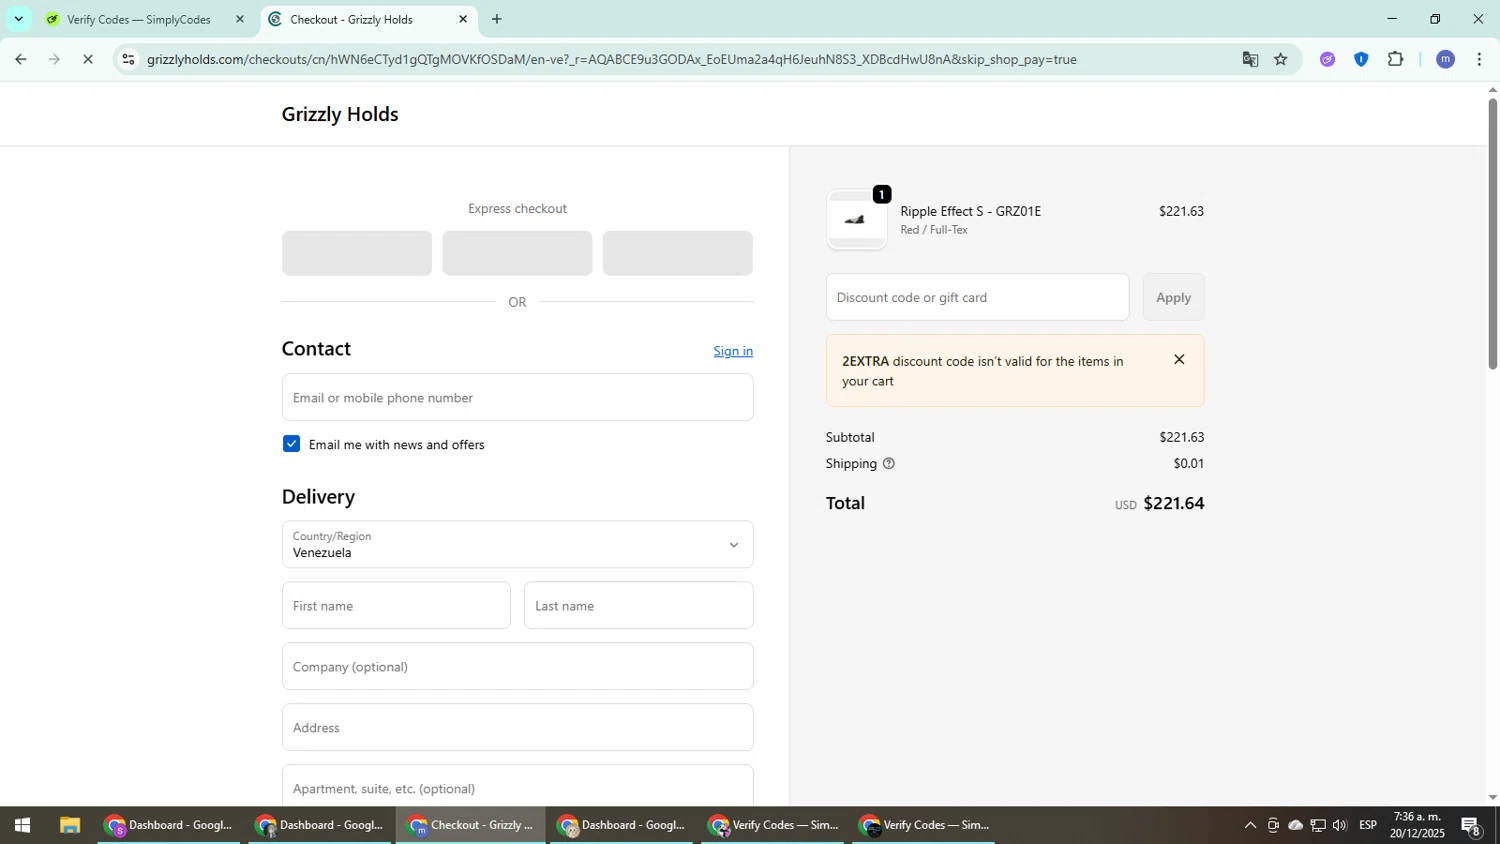The width and height of the screenshot is (1500, 844).
Task: Open the purple SimplyCodes extension icon
Action: pyautogui.click(x=1328, y=59)
